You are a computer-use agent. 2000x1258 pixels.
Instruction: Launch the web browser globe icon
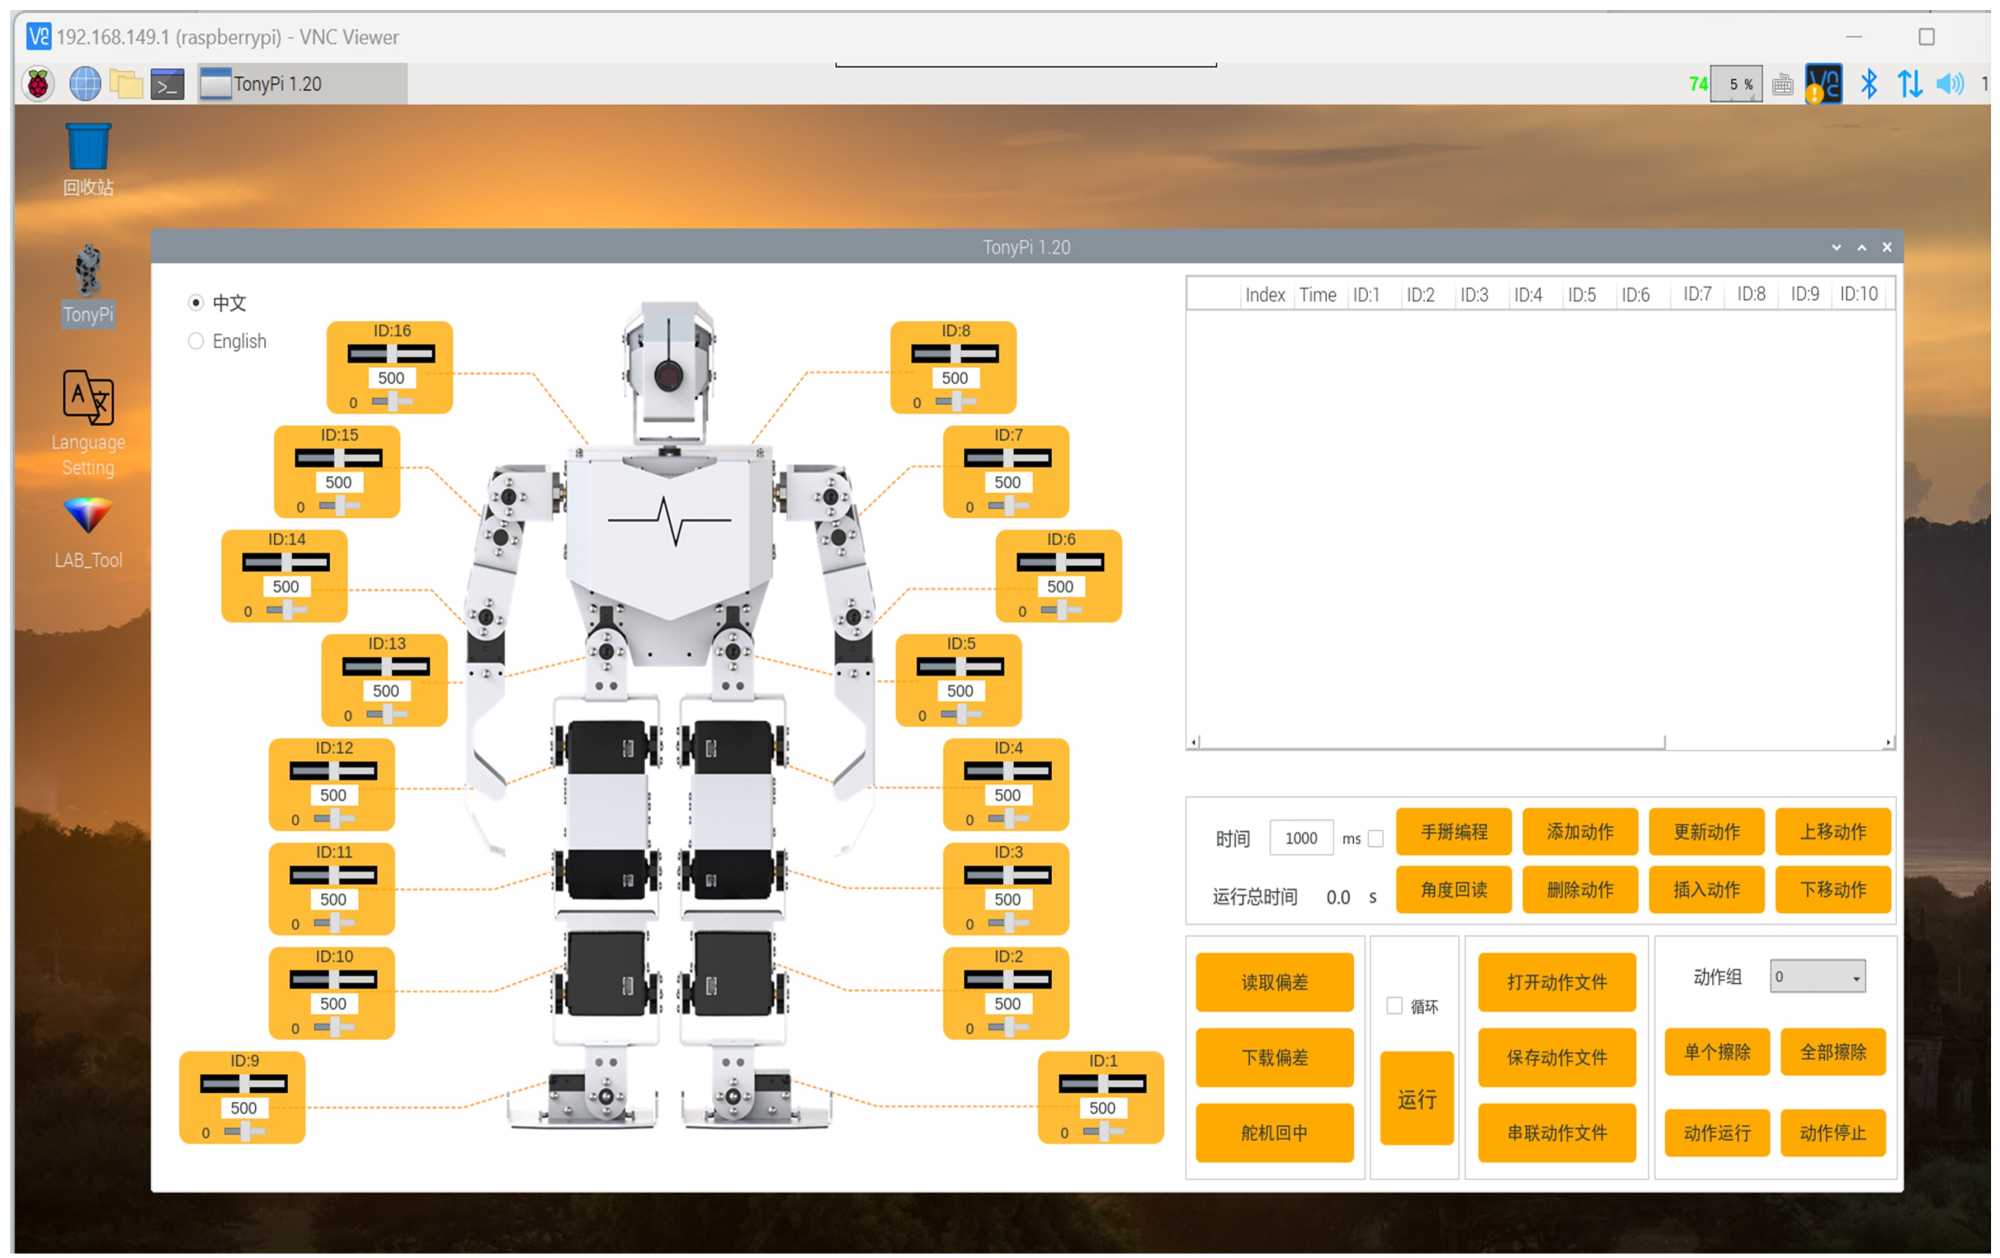tap(85, 85)
